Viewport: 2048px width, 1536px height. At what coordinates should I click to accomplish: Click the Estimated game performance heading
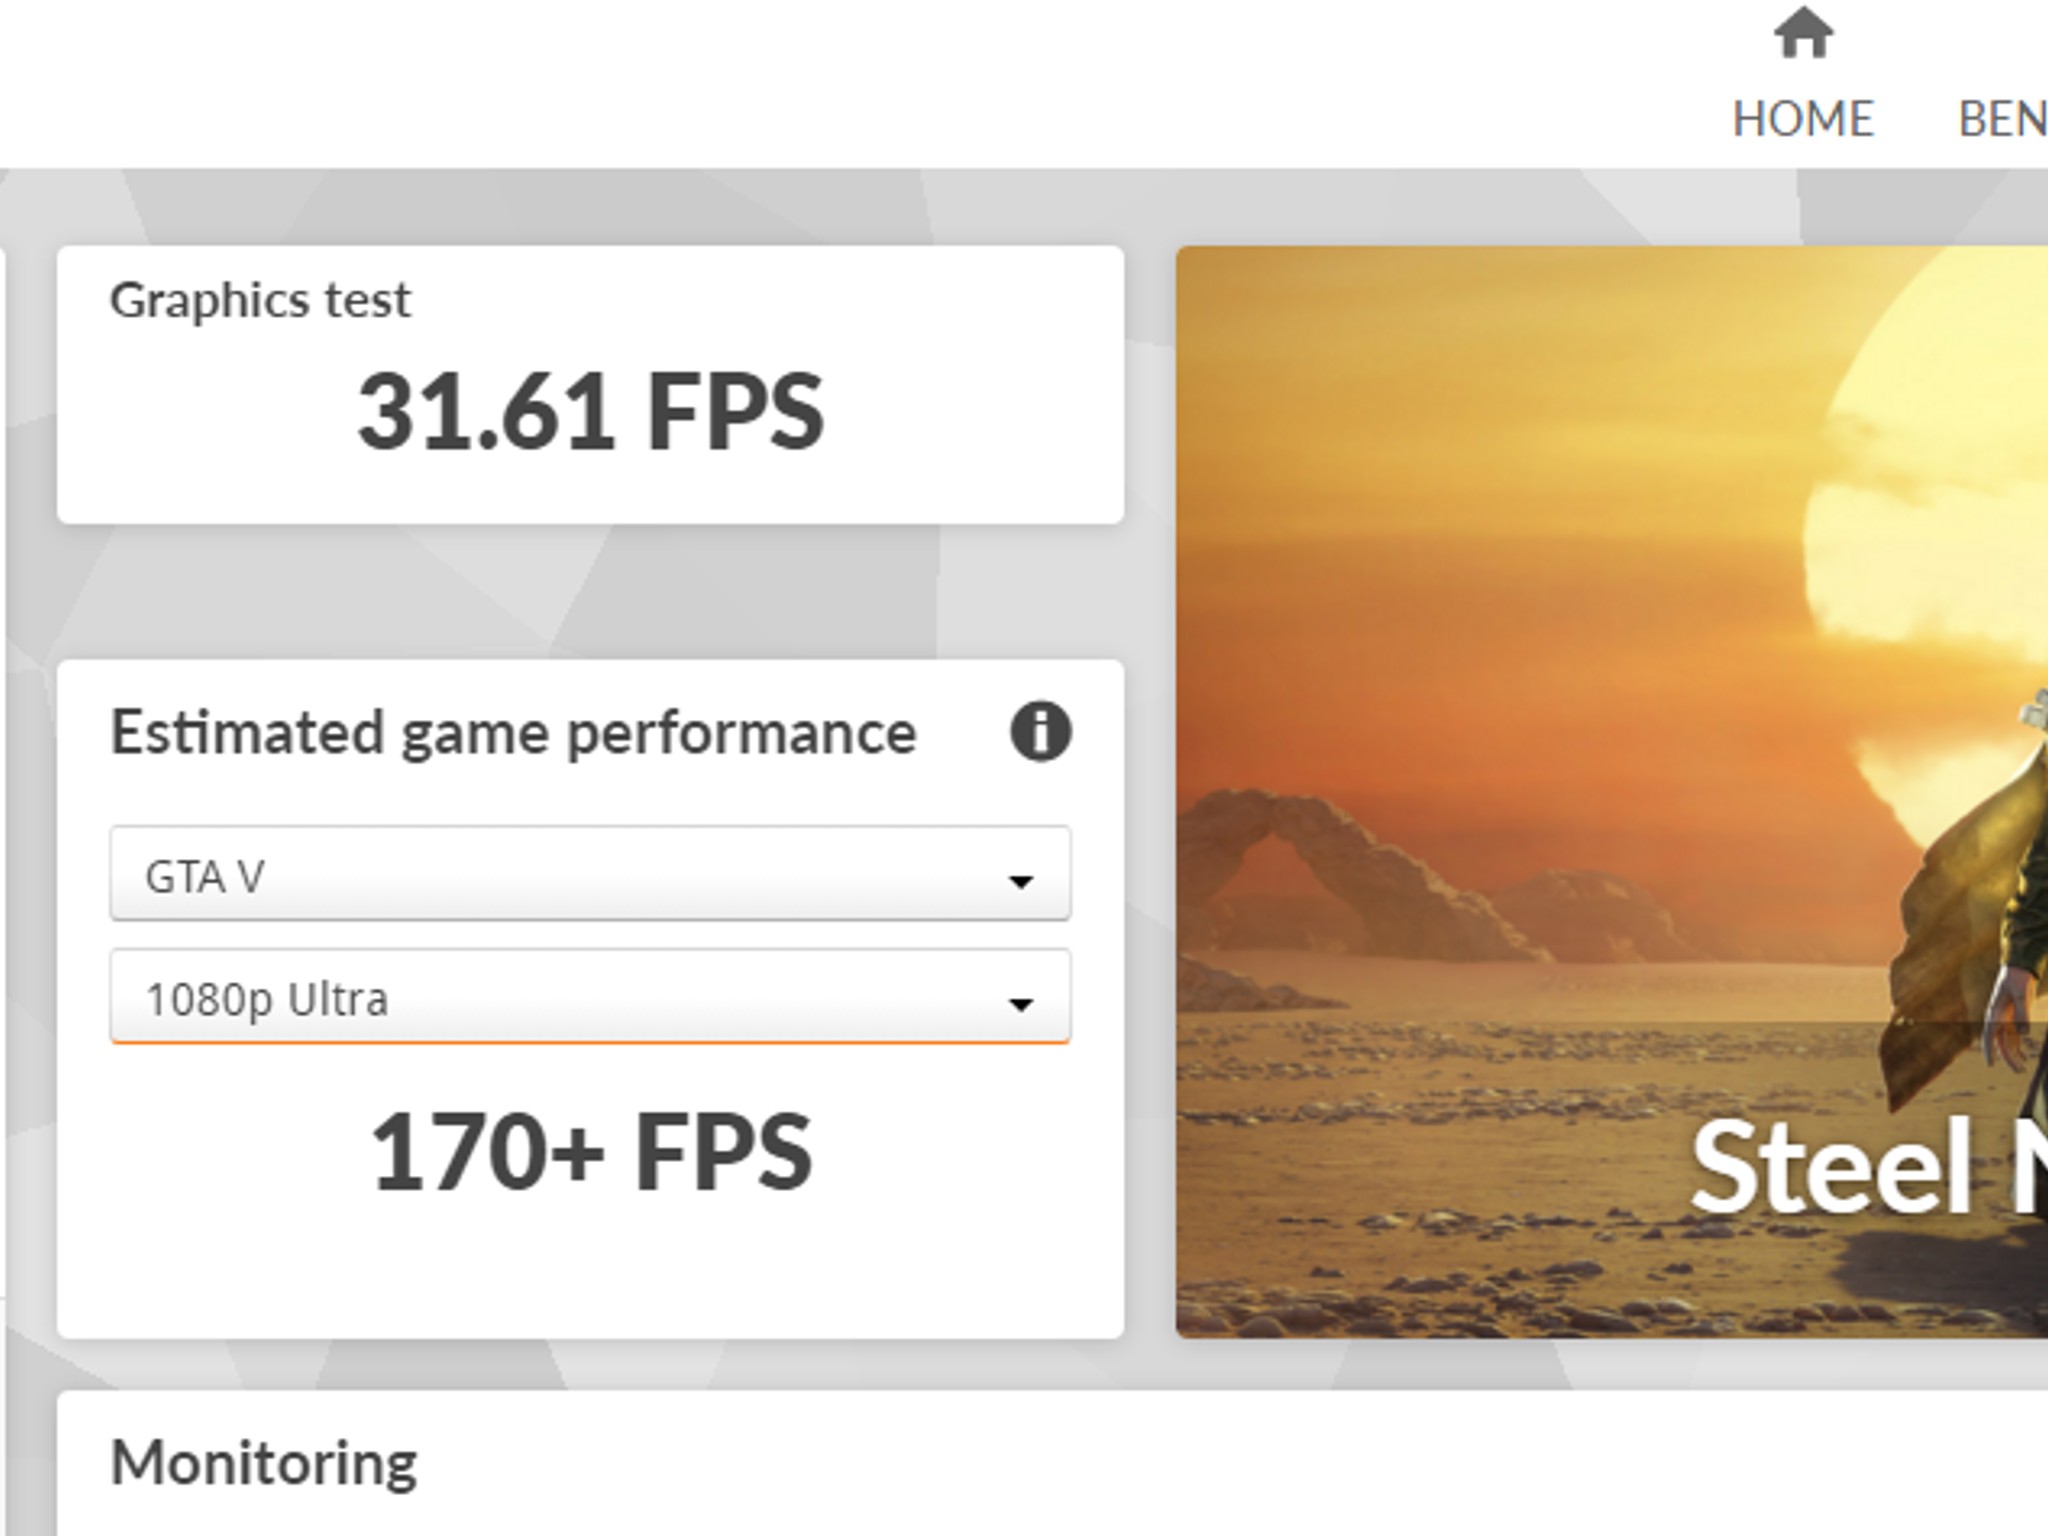pyautogui.click(x=513, y=733)
